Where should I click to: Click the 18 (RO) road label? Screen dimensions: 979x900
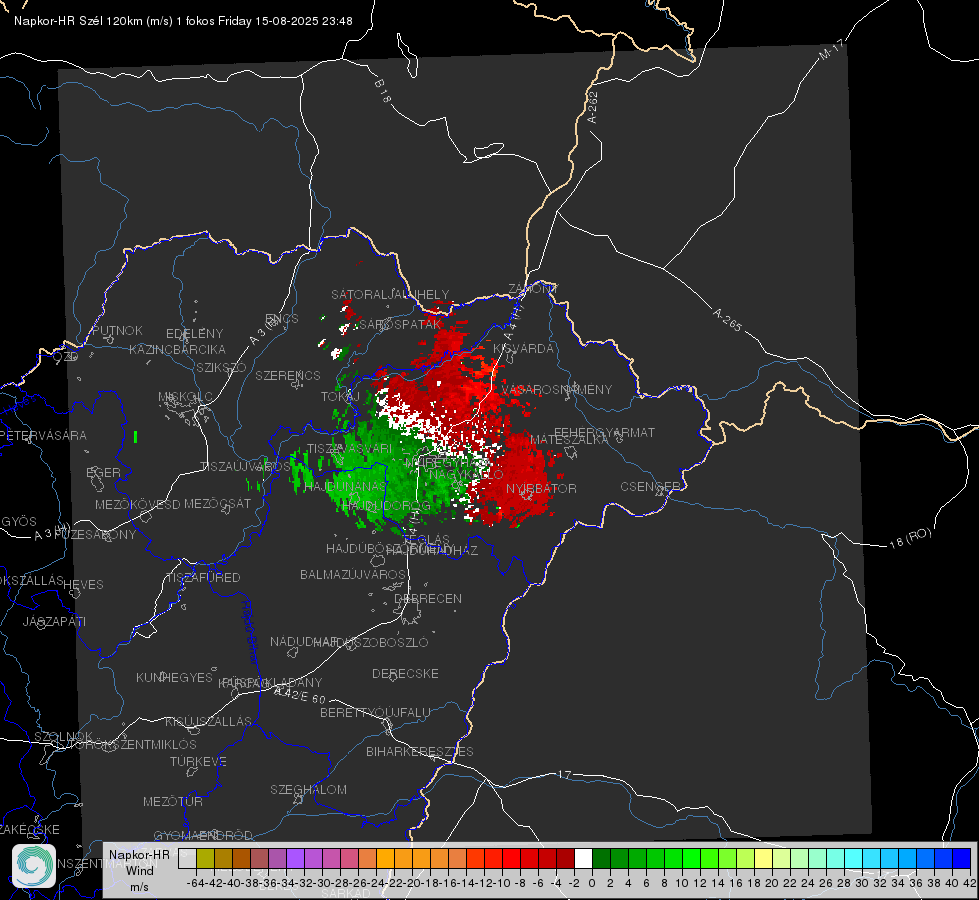[x=910, y=538]
